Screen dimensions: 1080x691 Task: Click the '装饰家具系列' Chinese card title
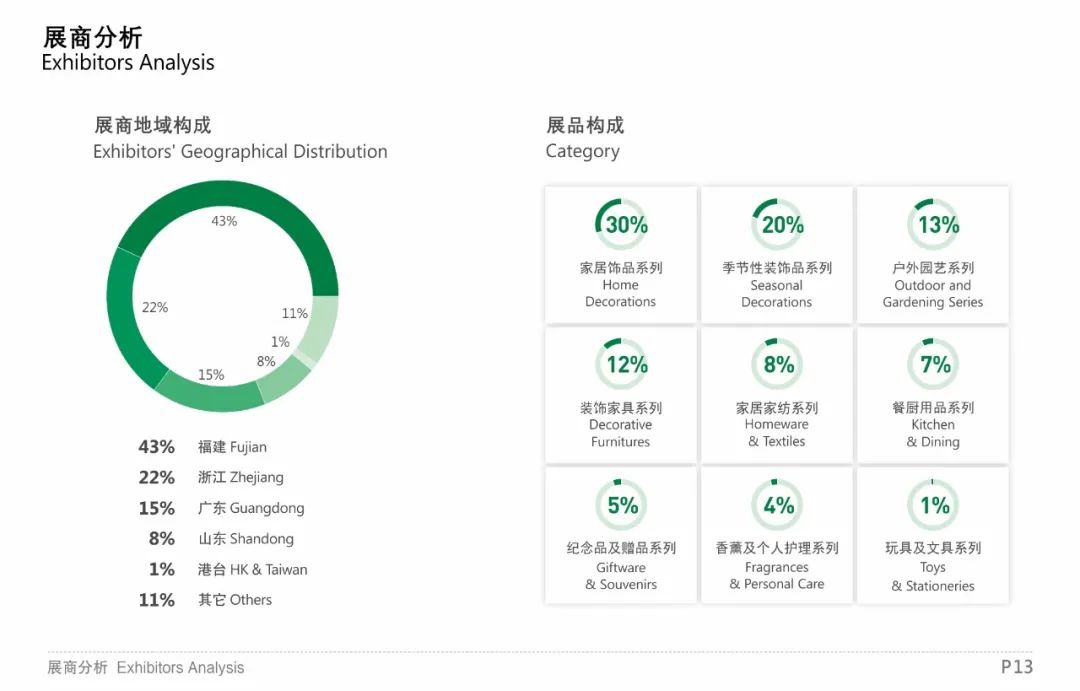[x=621, y=408]
